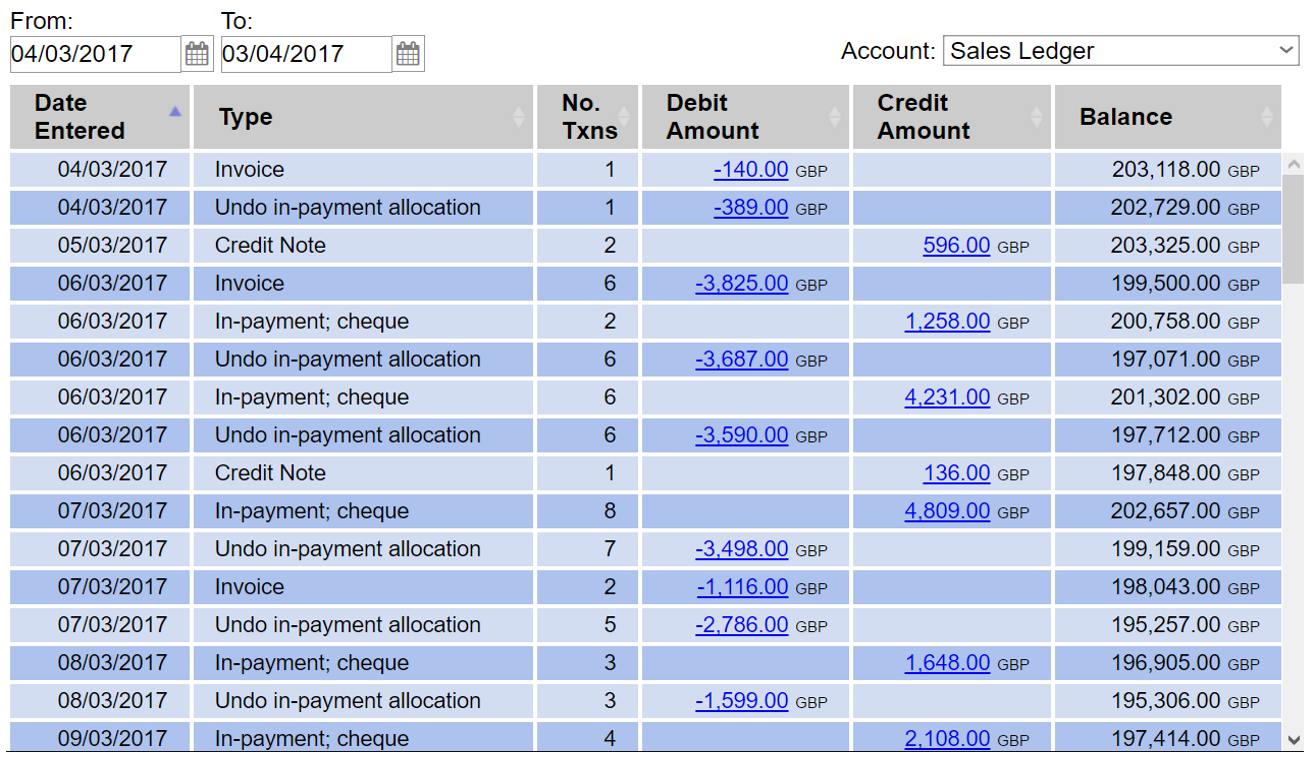Select the balance 203,118.00 cell
Viewport: 1315px width, 762px height.
point(1167,170)
